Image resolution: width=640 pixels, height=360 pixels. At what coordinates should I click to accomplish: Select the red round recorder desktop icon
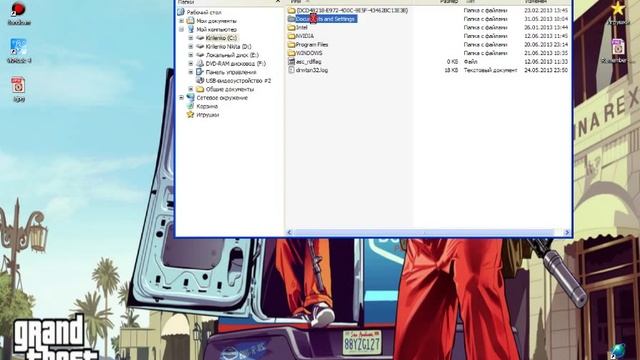click(18, 9)
